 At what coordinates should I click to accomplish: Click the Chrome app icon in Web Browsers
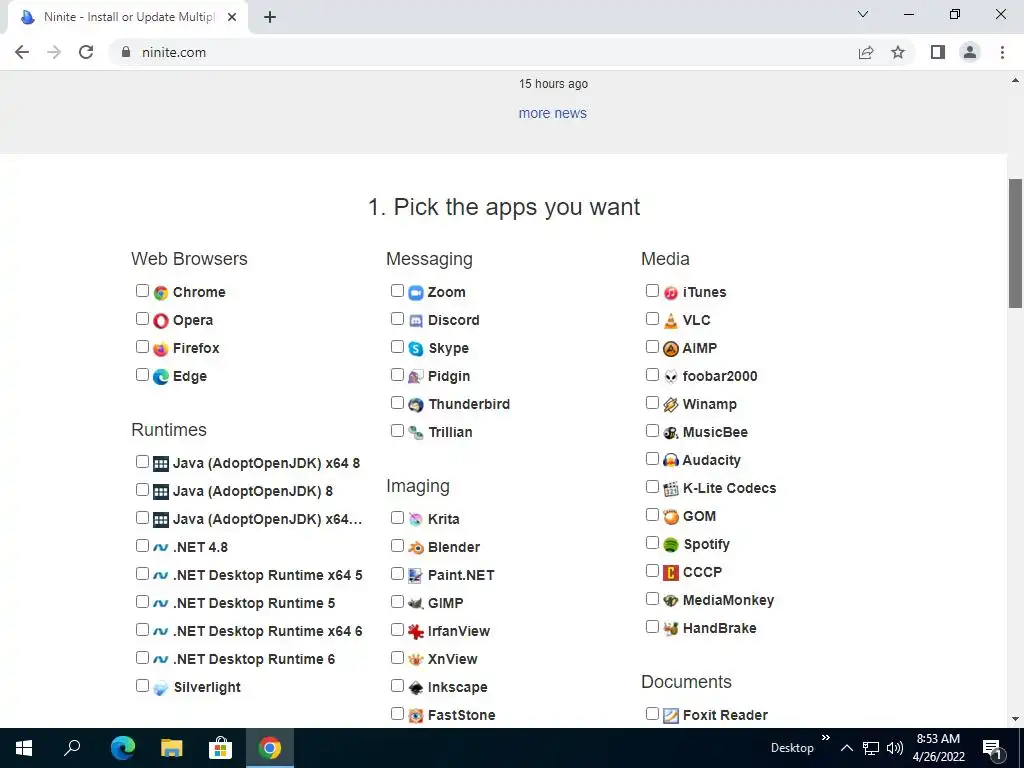[161, 293]
